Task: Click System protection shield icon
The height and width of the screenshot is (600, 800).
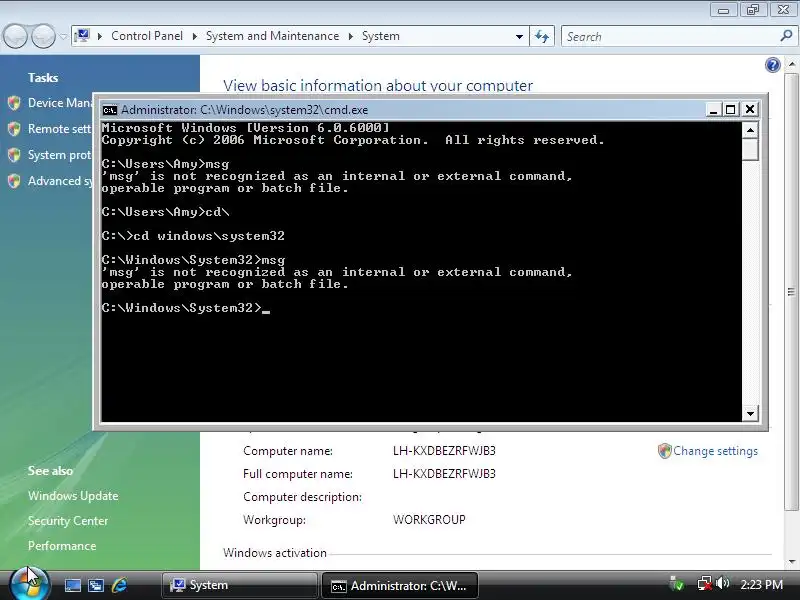Action: tap(14, 155)
